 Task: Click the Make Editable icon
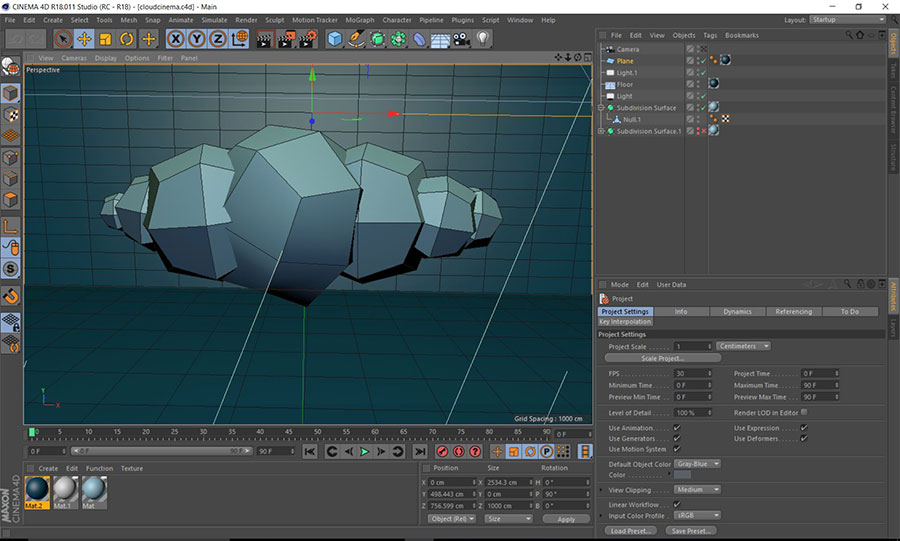click(10, 67)
